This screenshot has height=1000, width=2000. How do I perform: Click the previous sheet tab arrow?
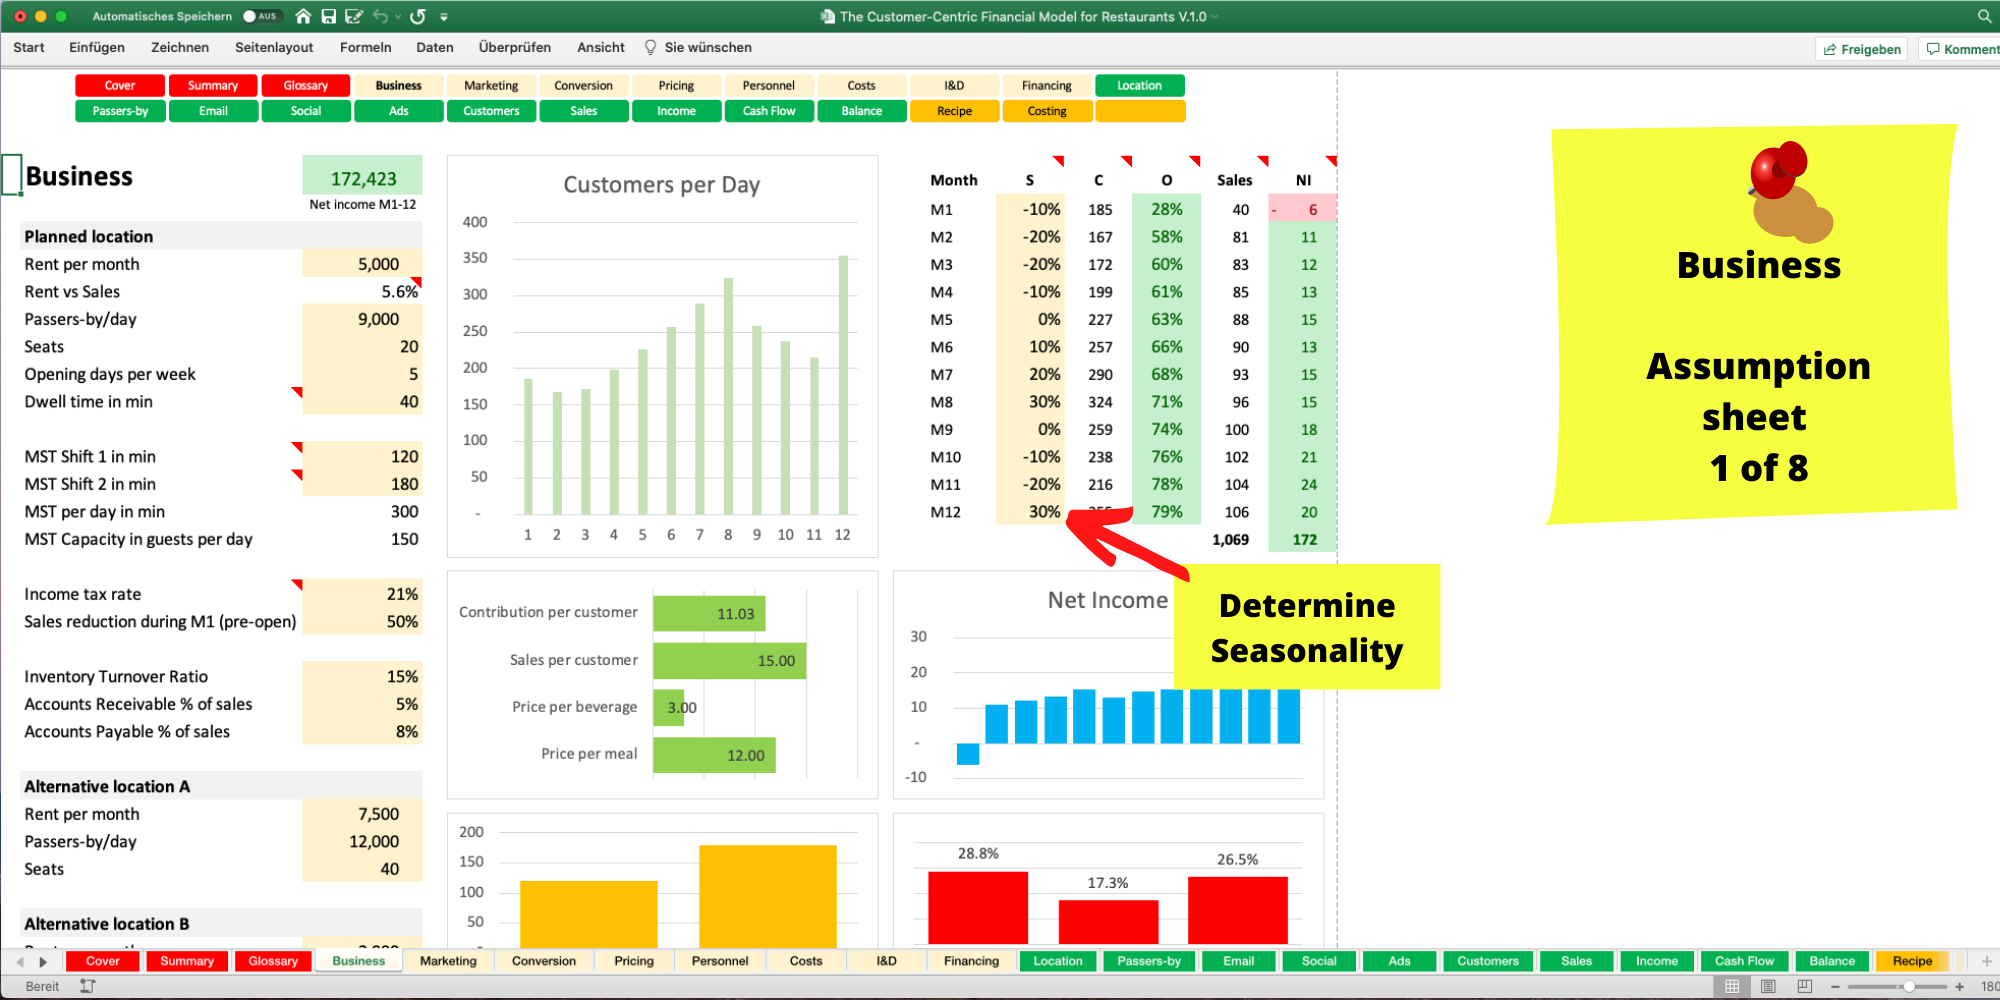tap(20, 962)
